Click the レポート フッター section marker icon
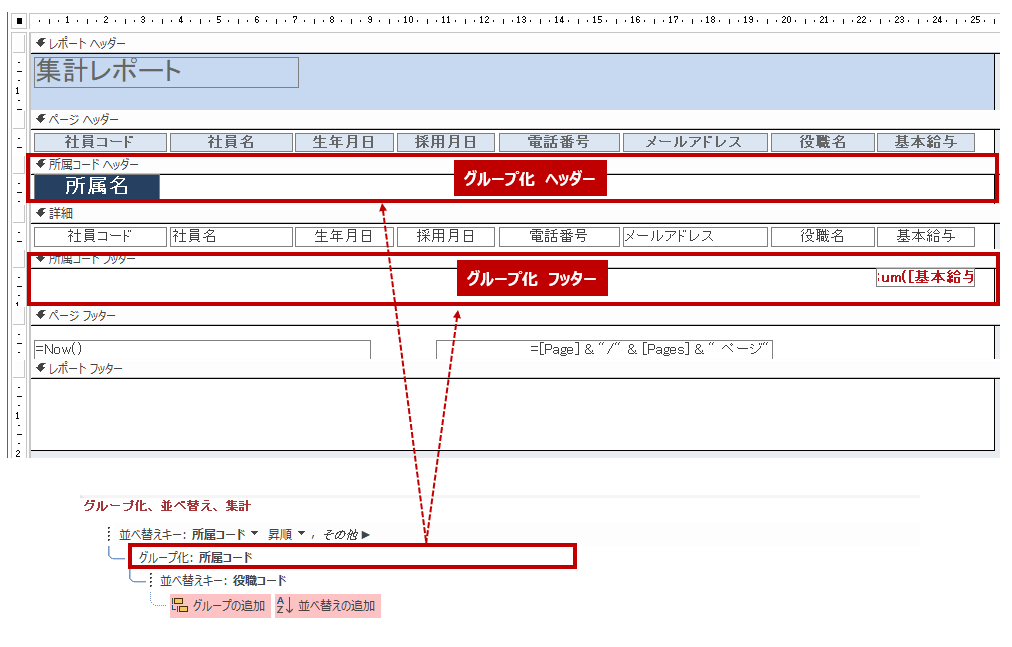This screenshot has width=1012, height=647. (40, 369)
